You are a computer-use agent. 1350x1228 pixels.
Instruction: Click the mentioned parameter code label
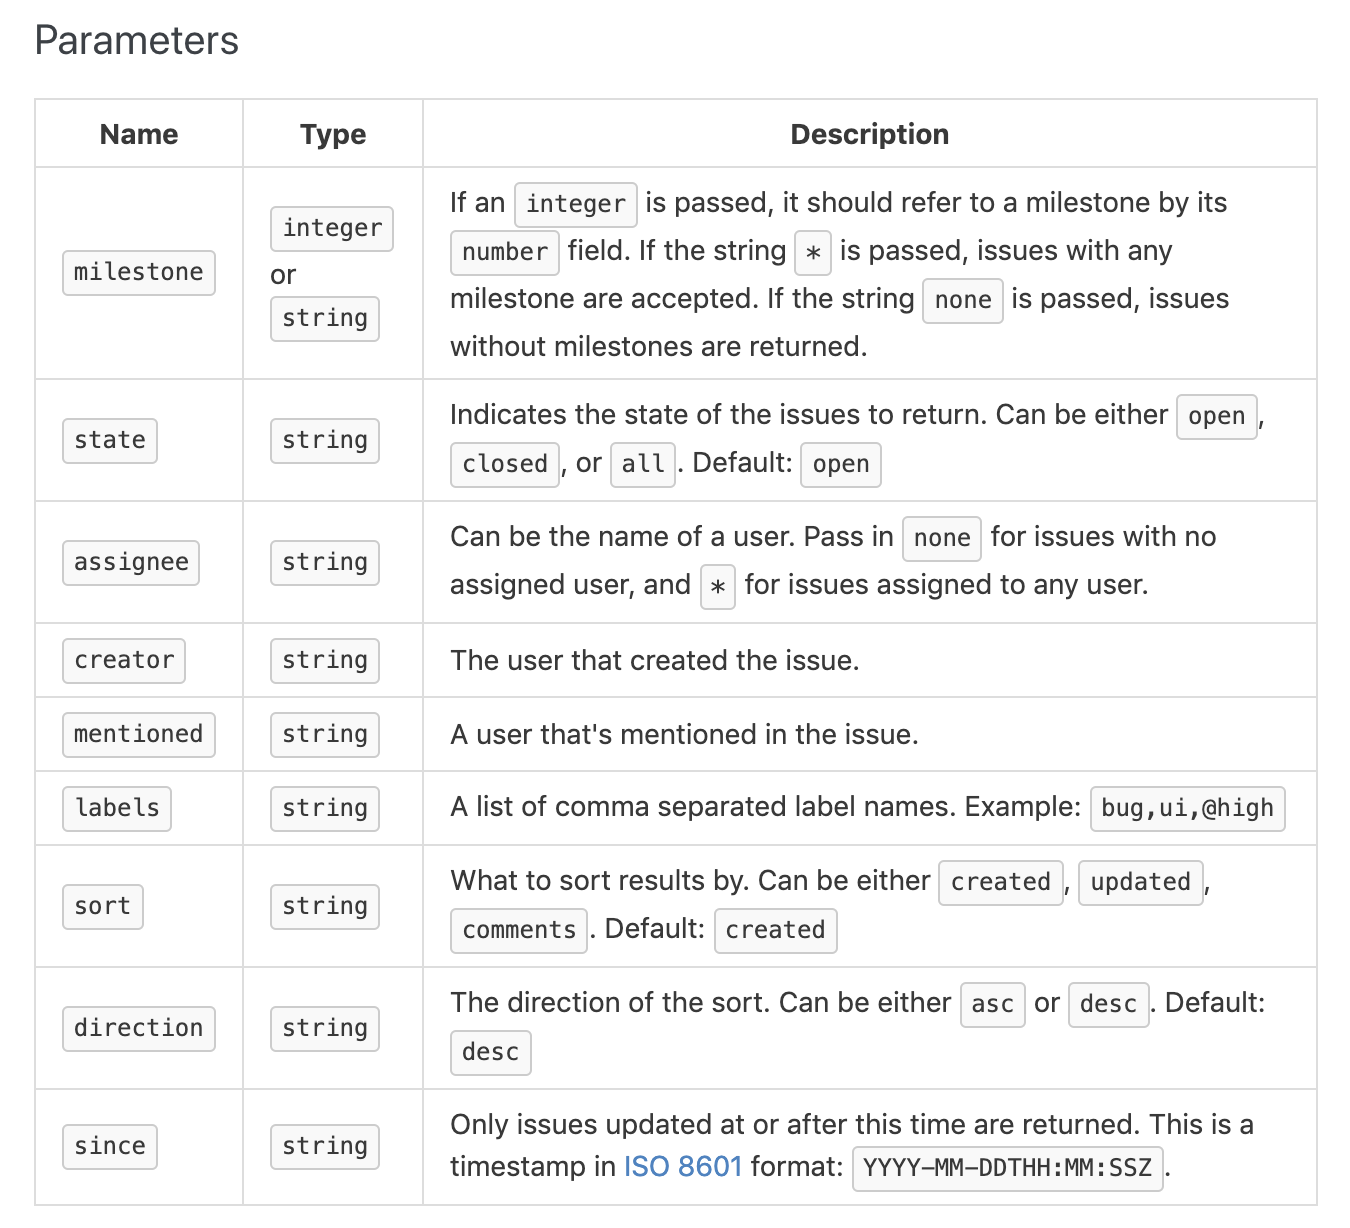[x=139, y=734]
